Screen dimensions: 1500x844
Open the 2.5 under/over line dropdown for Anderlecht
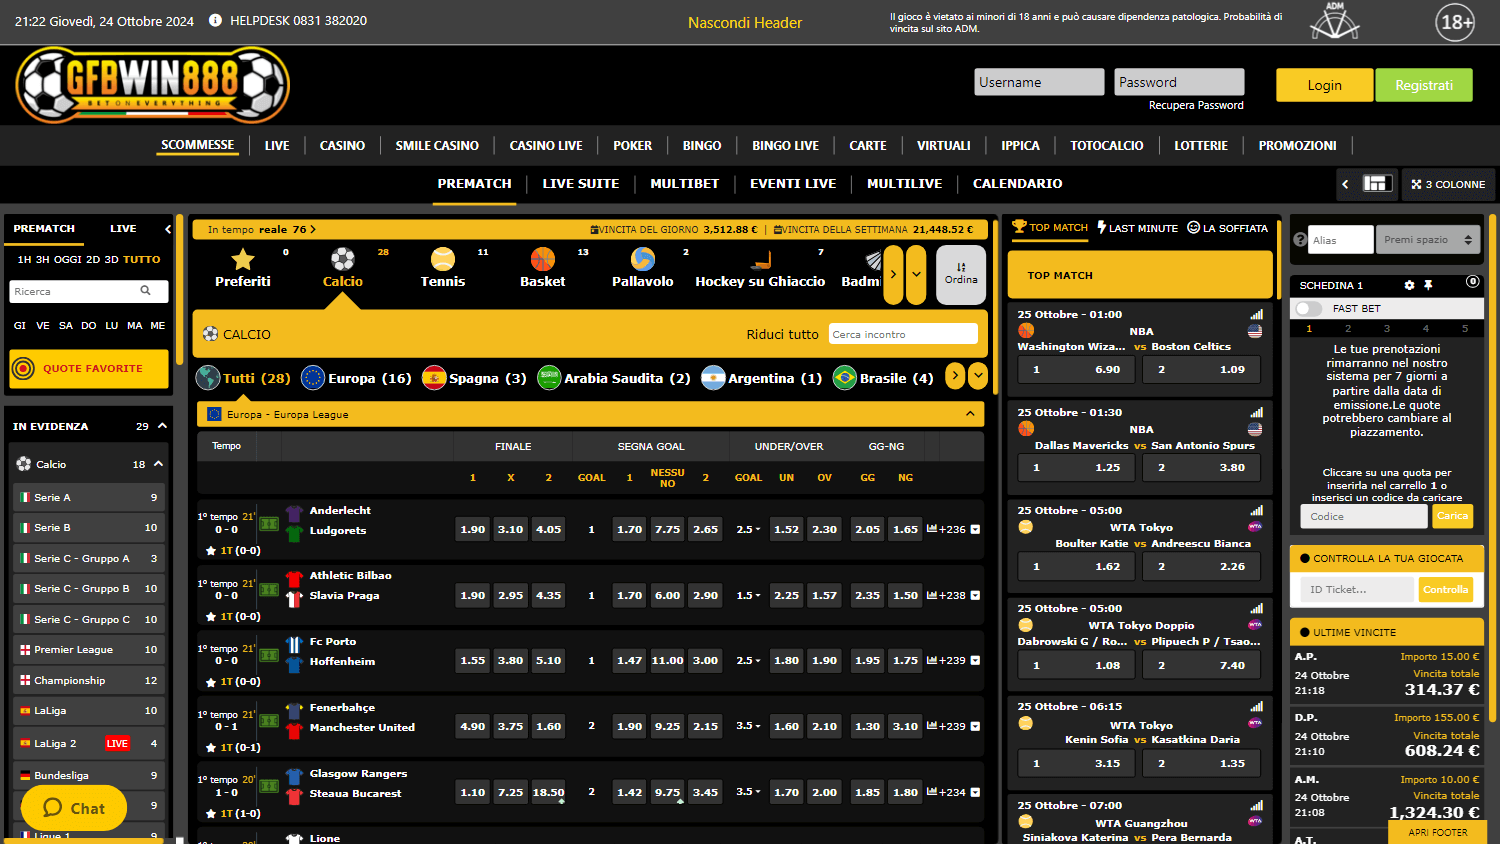coord(748,529)
